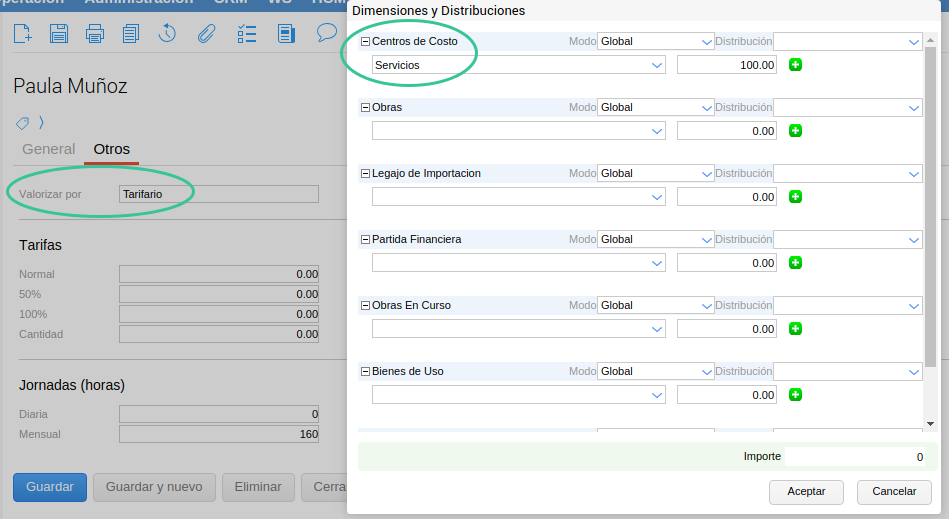
Task: Switch to the General tab
Action: point(48,149)
